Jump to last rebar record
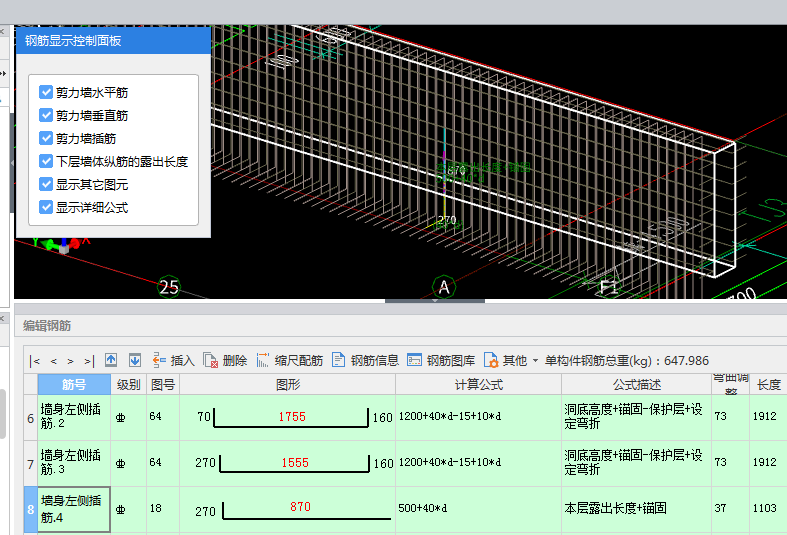787x535 pixels. [89, 361]
